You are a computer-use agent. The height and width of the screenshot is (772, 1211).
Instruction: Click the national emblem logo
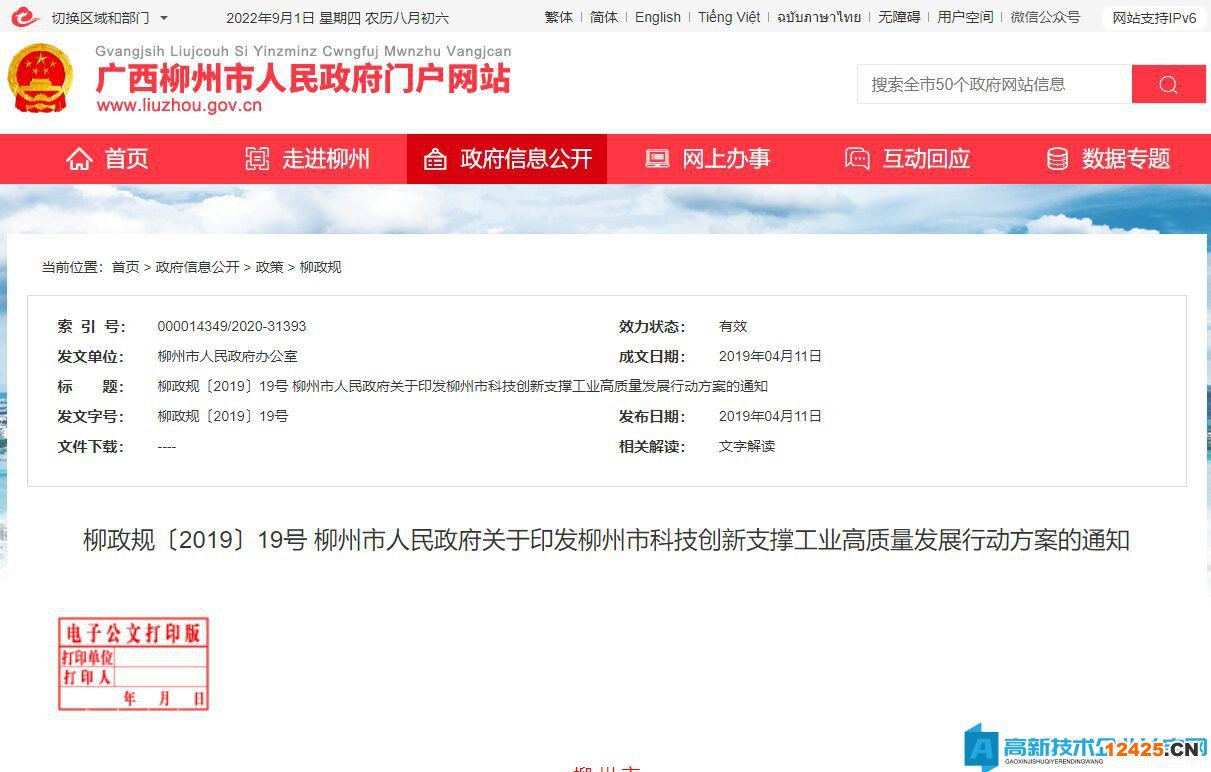point(40,78)
